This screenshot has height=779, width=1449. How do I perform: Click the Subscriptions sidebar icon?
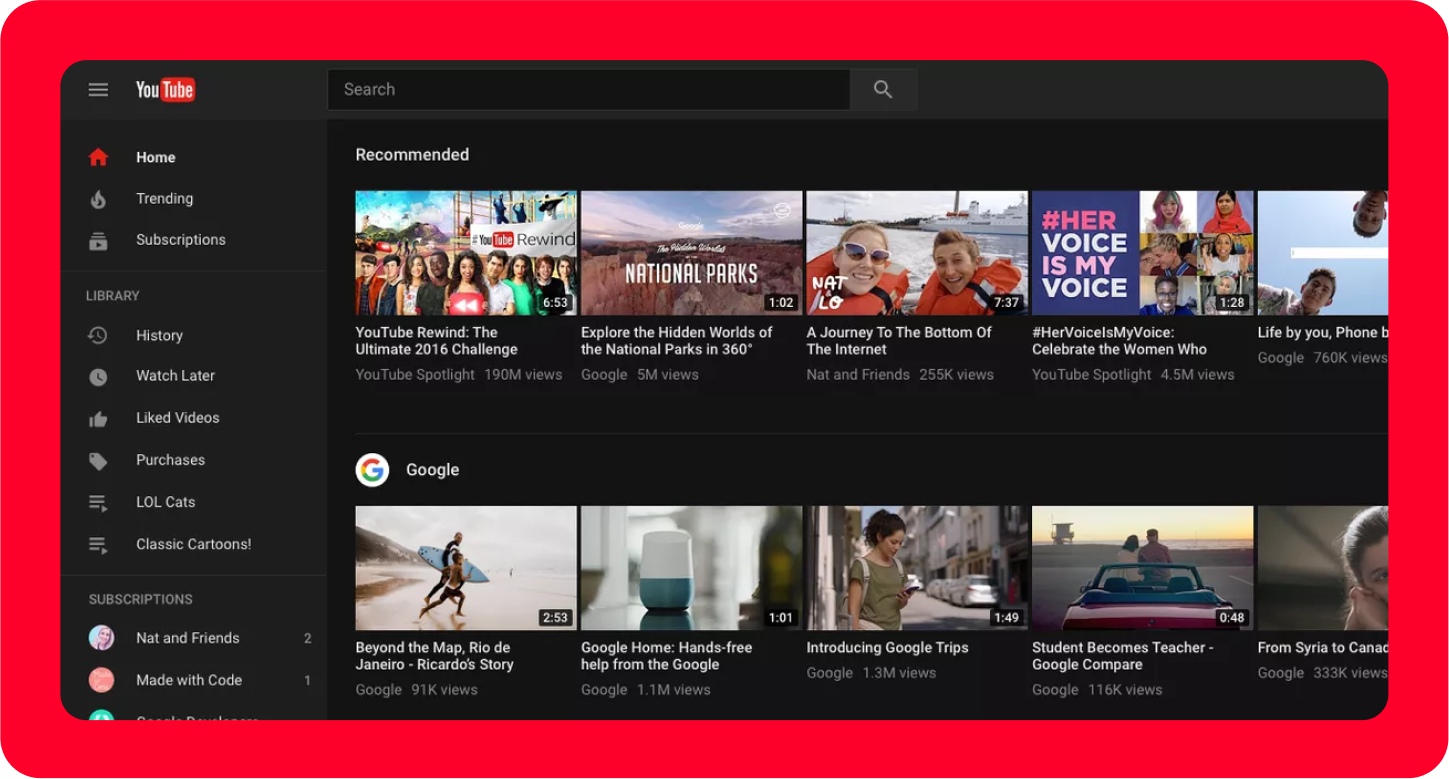tap(98, 240)
